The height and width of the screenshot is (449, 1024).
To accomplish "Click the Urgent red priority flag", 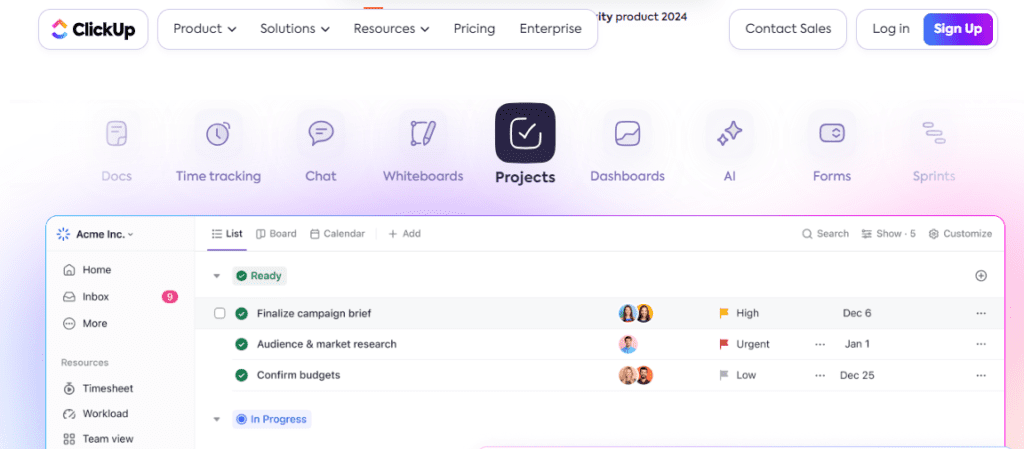I will 724,344.
